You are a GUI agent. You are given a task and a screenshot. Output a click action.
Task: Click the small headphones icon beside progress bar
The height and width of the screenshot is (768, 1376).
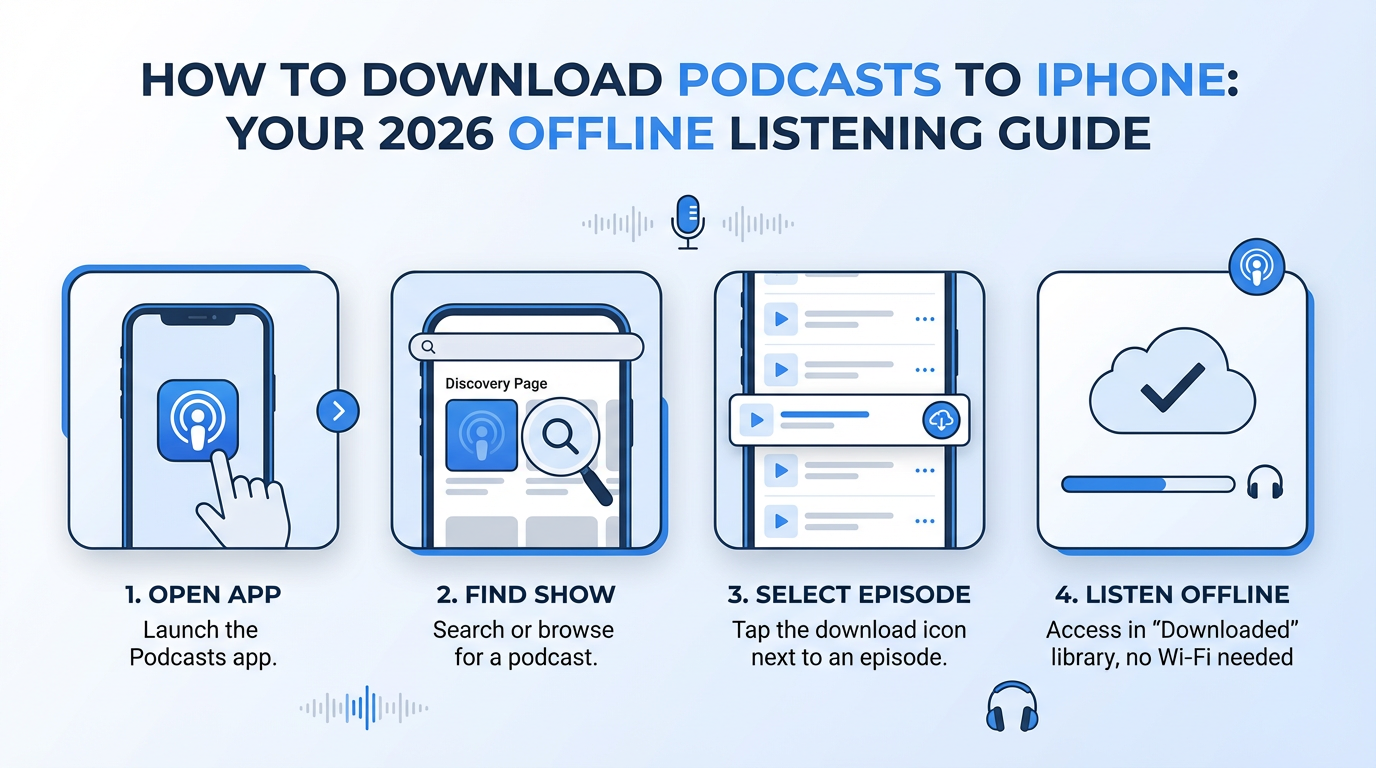[1265, 484]
